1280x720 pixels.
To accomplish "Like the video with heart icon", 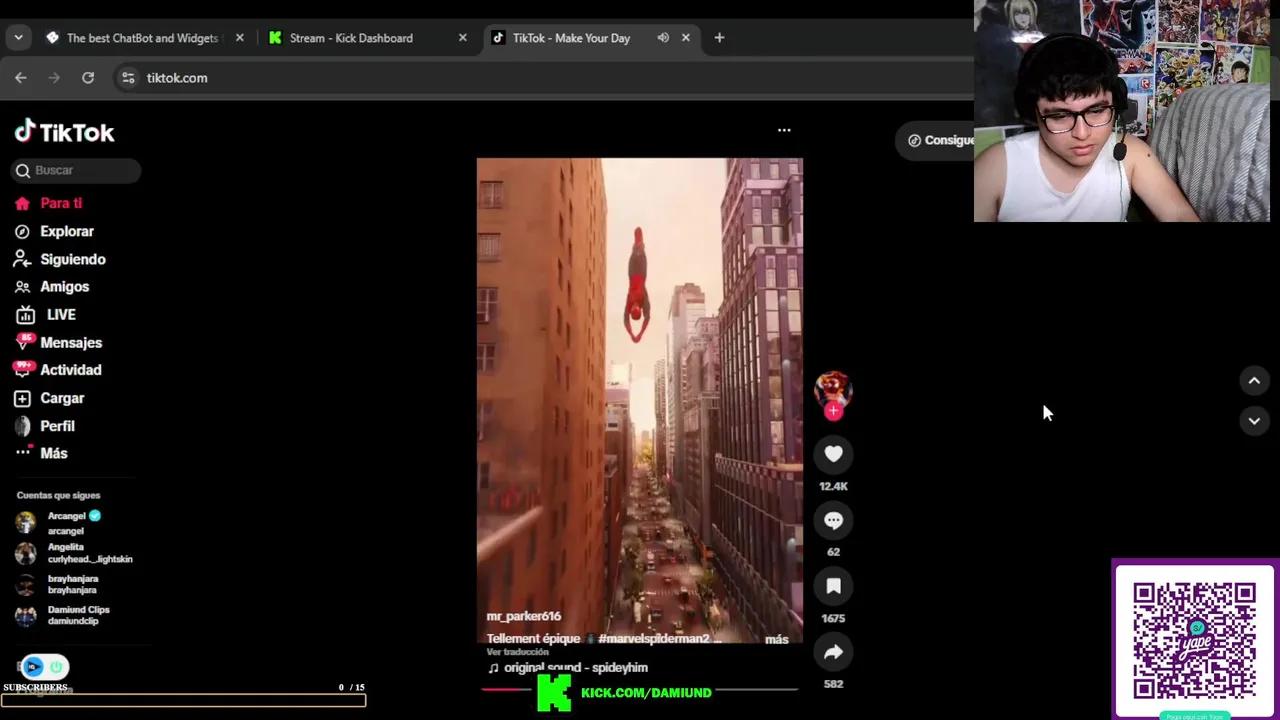I will pyautogui.click(x=833, y=454).
